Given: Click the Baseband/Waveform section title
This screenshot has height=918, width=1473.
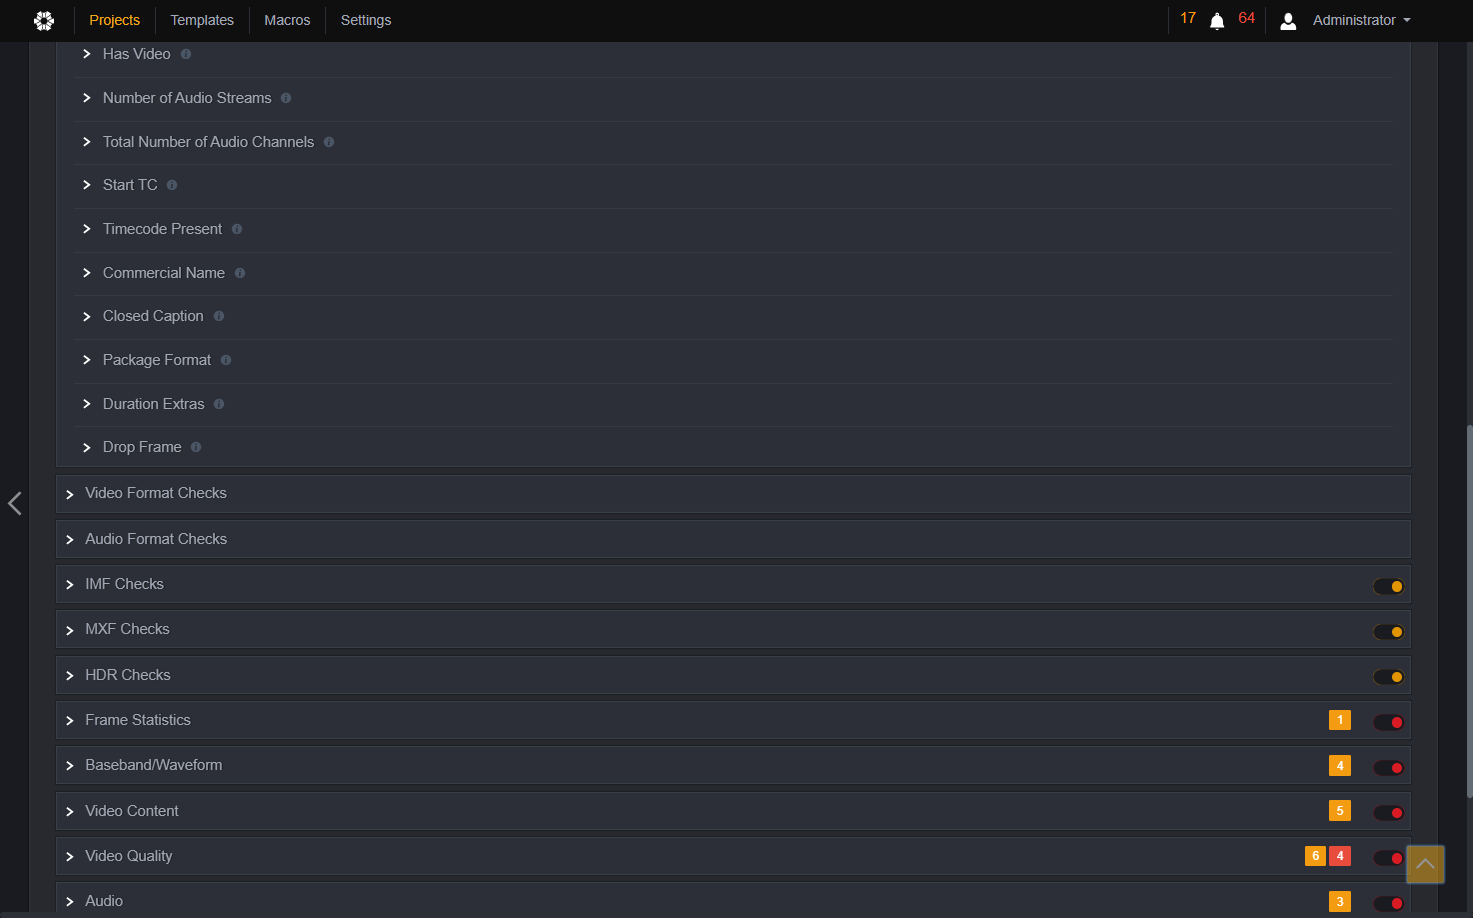Looking at the screenshot, I should click(x=154, y=765).
